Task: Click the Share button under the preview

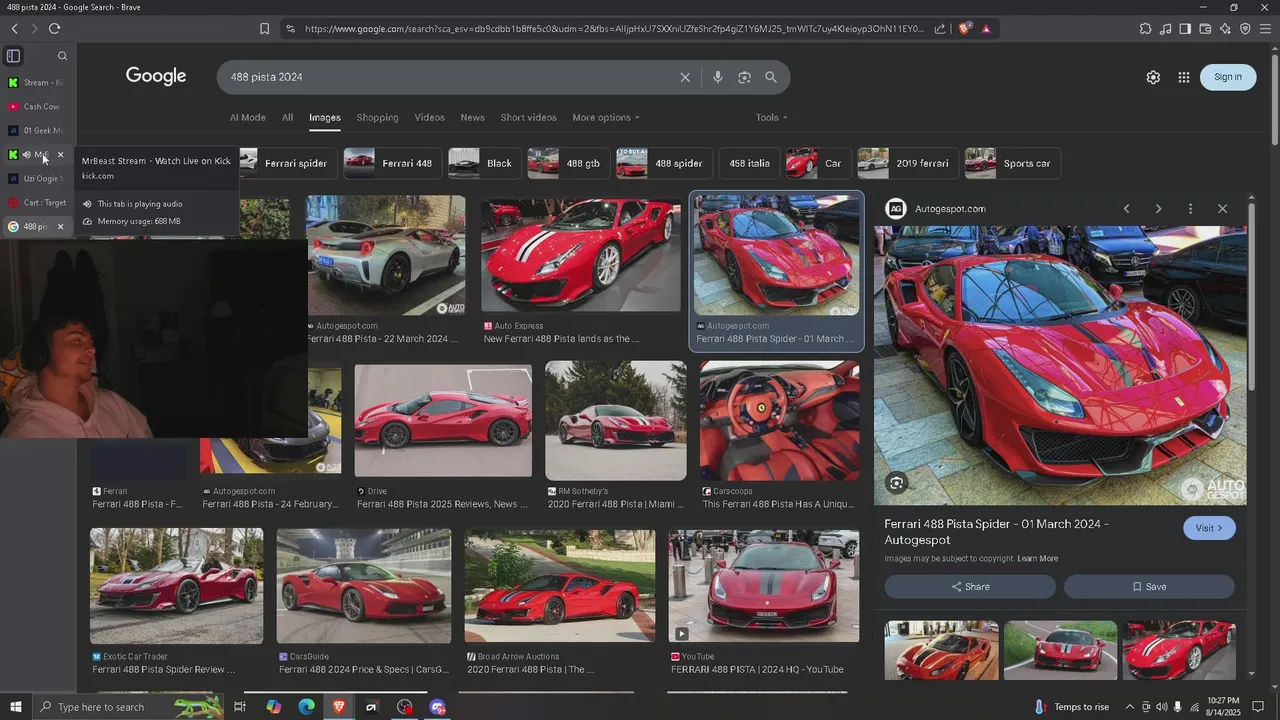Action: pyautogui.click(x=970, y=587)
